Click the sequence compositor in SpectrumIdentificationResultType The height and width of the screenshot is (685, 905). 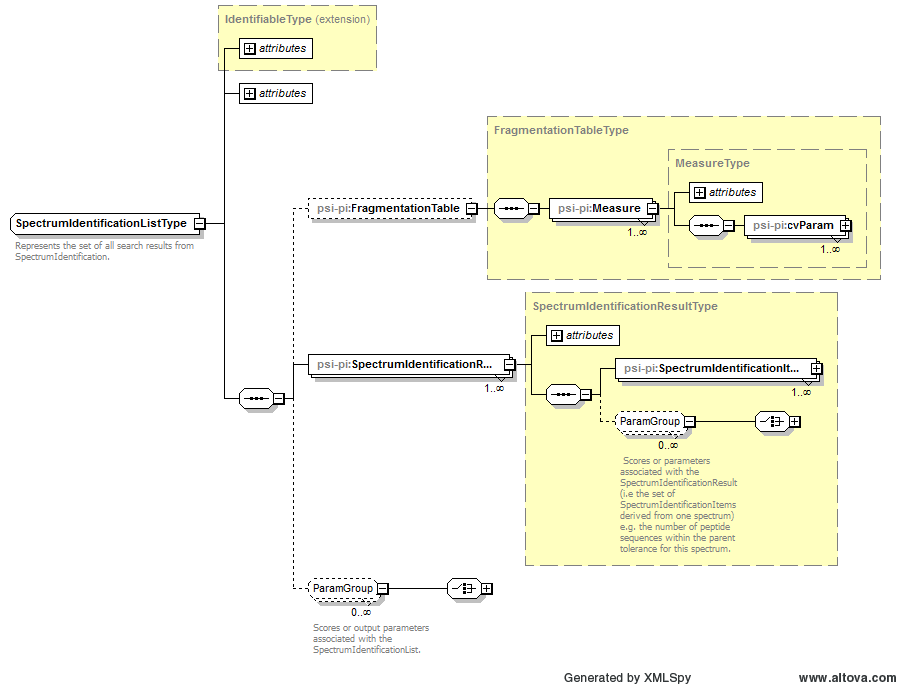563,395
